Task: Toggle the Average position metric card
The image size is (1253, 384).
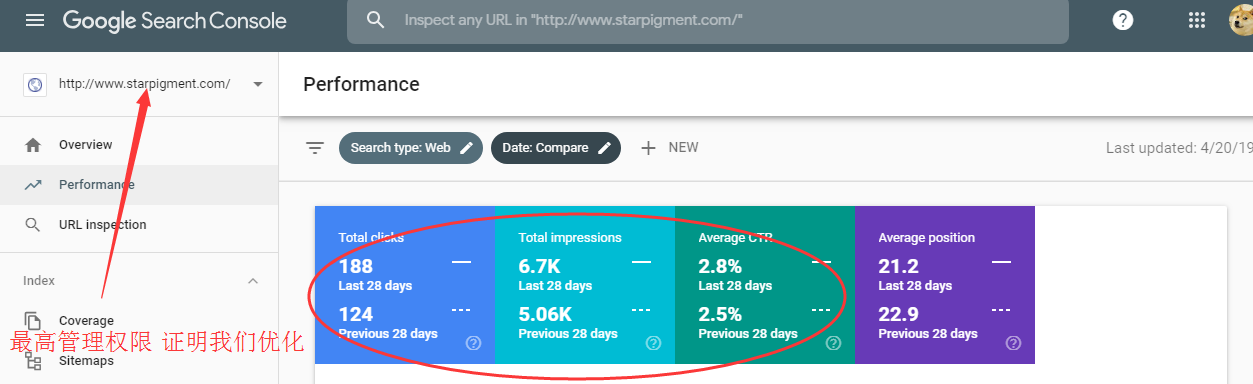Action: [945, 285]
